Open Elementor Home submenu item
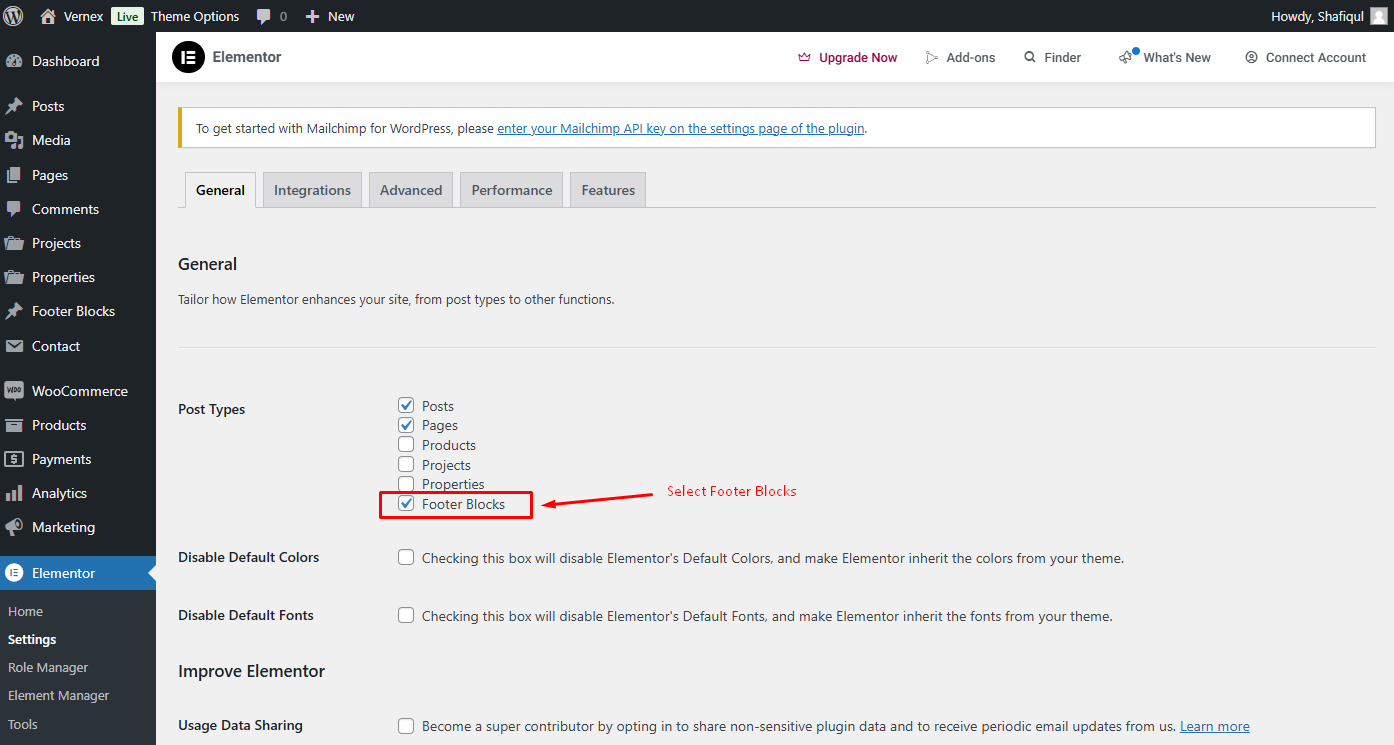Viewport: 1394px width, 745px height. click(26, 611)
